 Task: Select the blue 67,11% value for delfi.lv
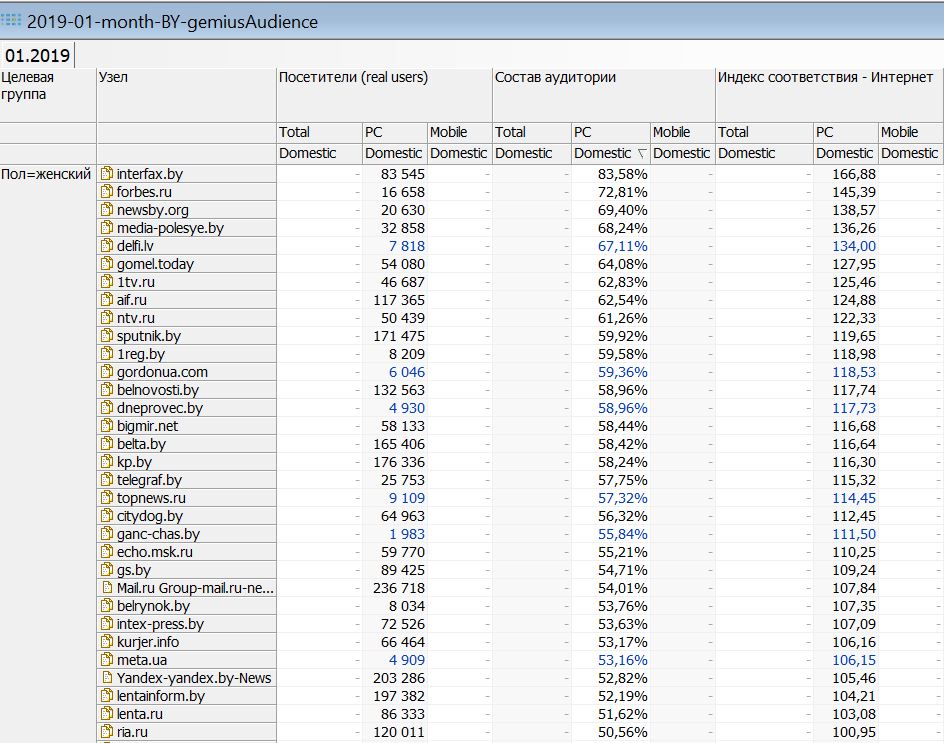pos(622,246)
